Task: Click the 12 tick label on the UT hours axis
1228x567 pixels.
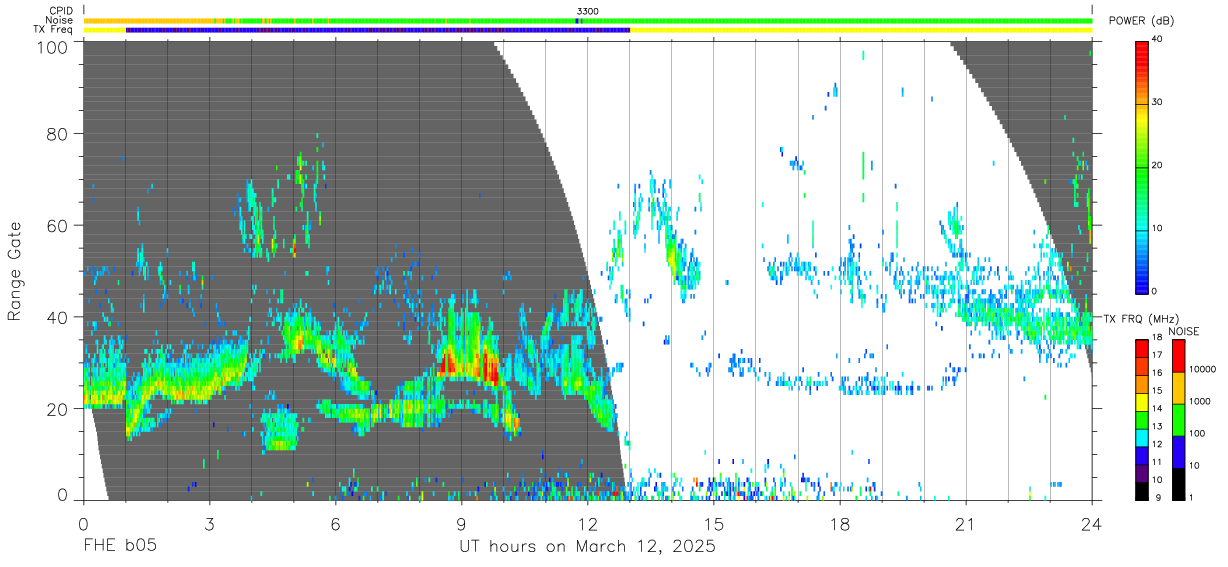Action: [x=587, y=524]
